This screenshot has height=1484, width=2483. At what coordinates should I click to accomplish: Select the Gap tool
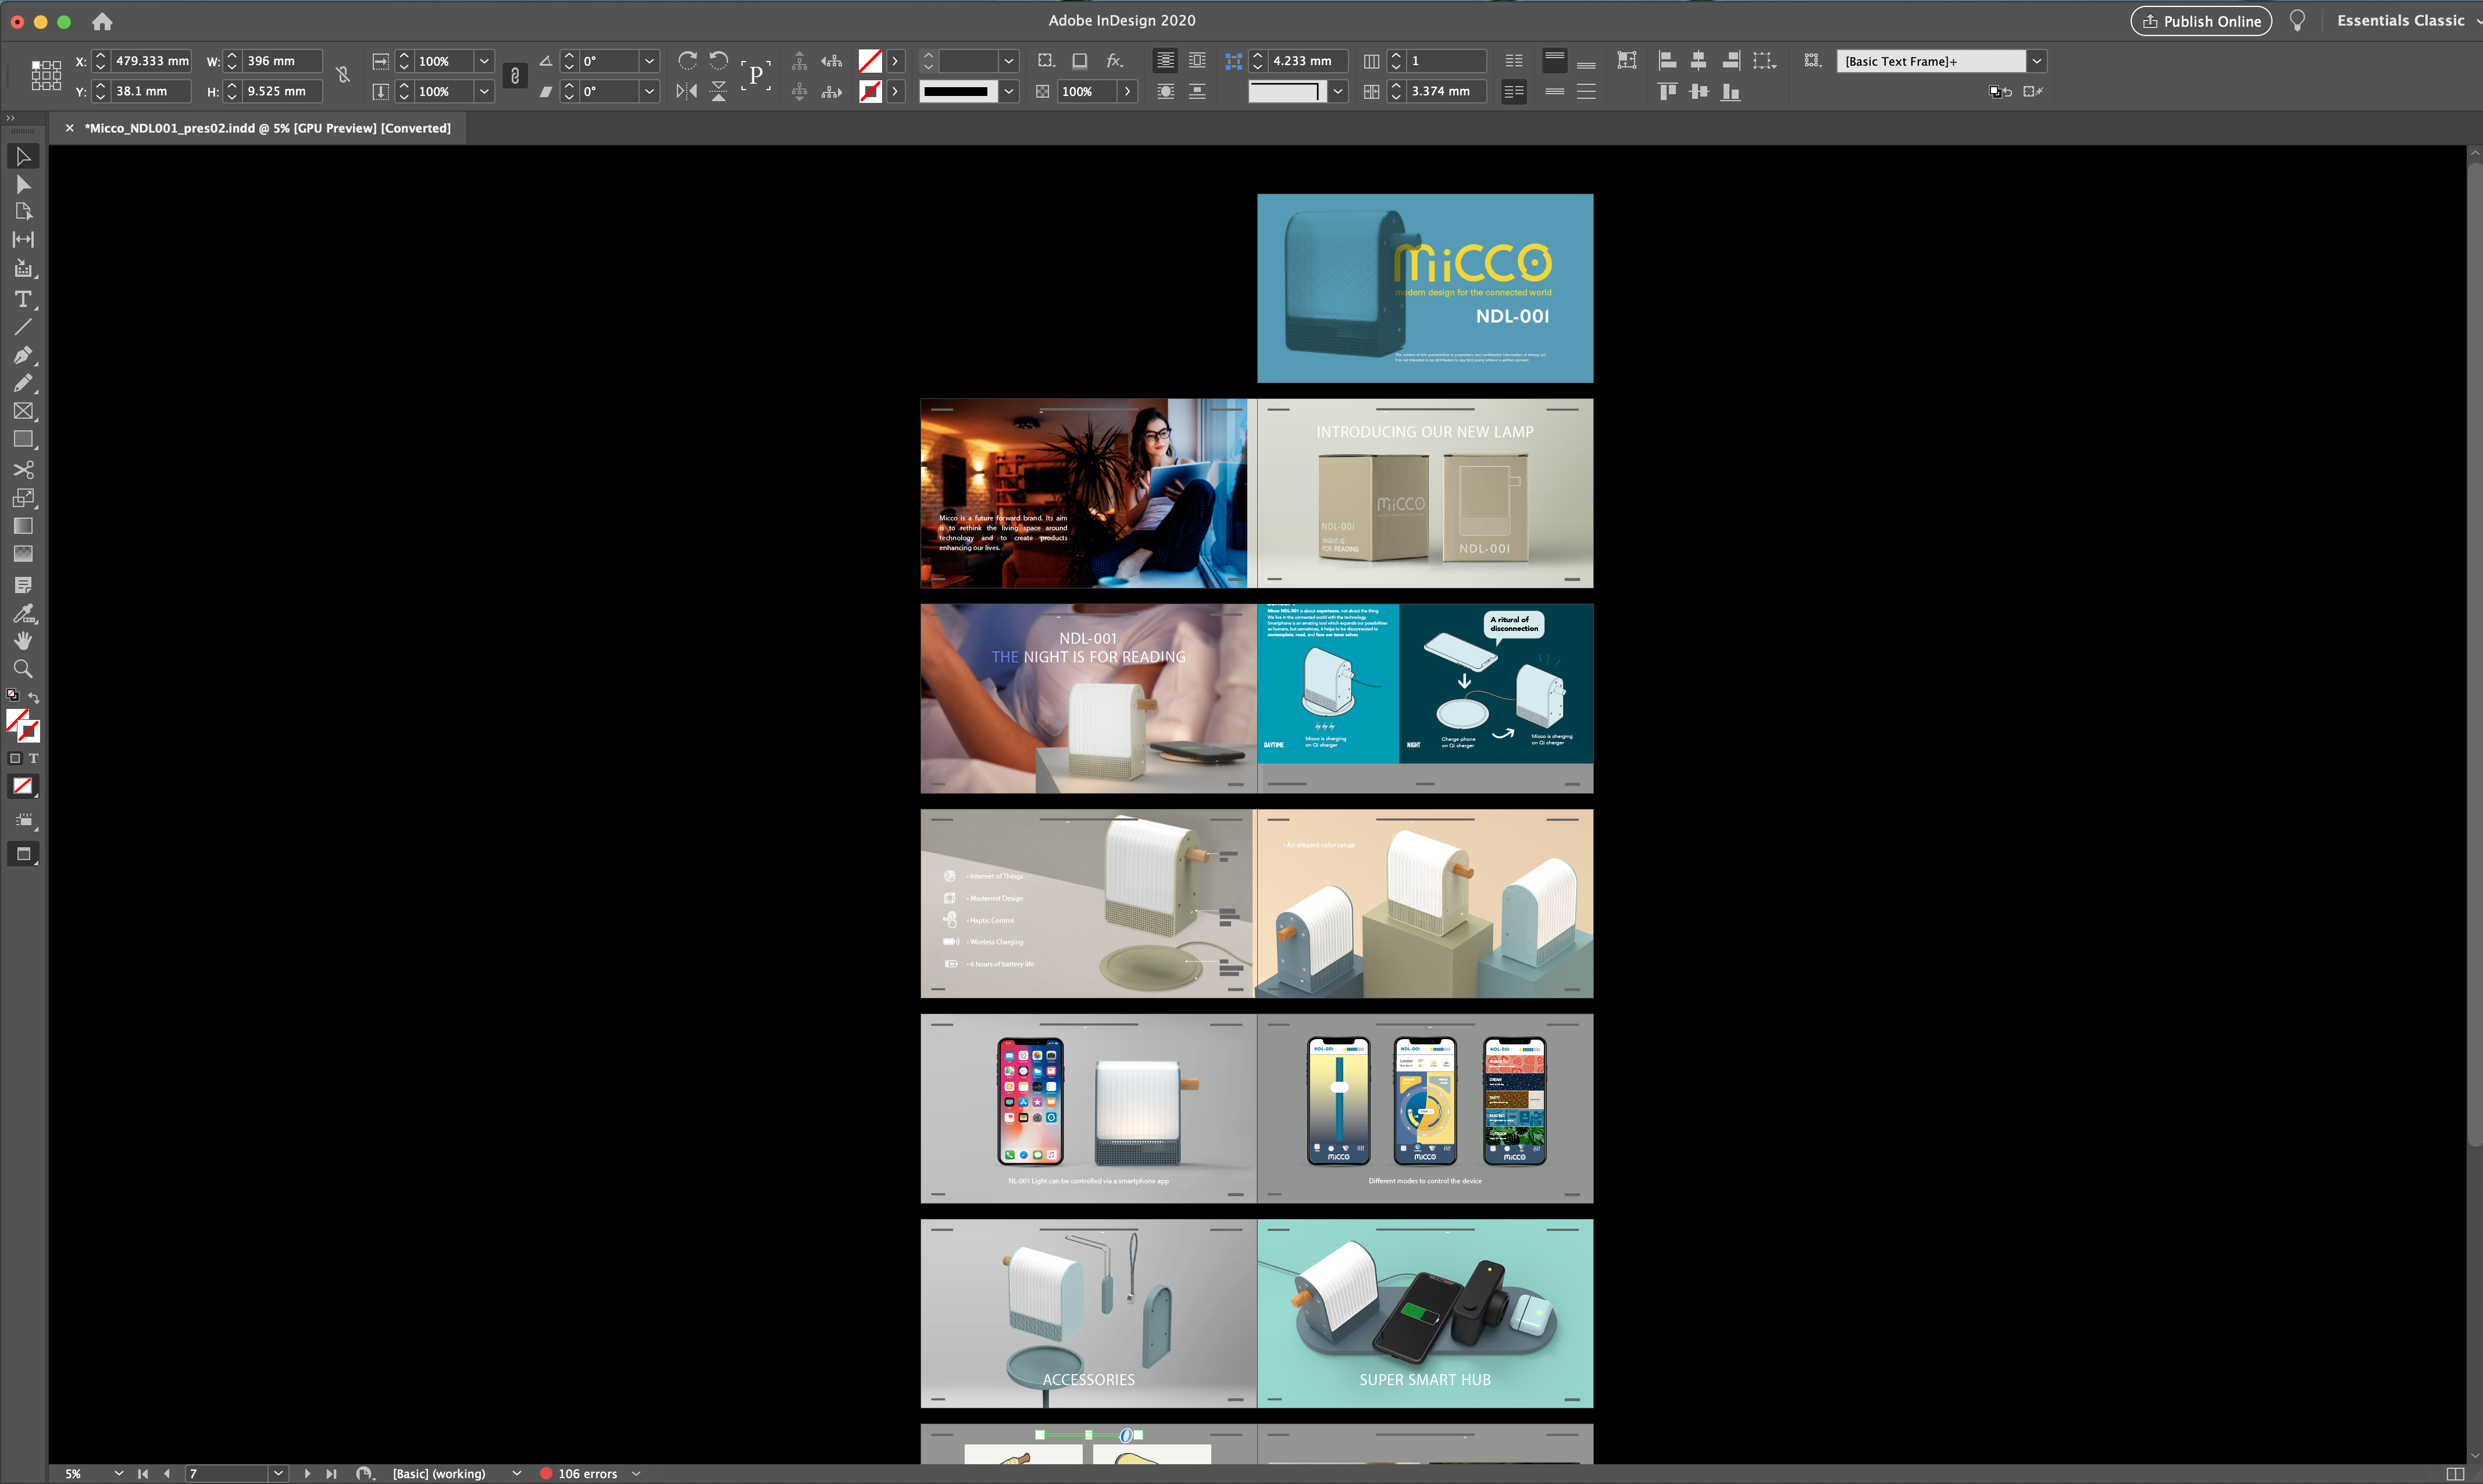(23, 240)
